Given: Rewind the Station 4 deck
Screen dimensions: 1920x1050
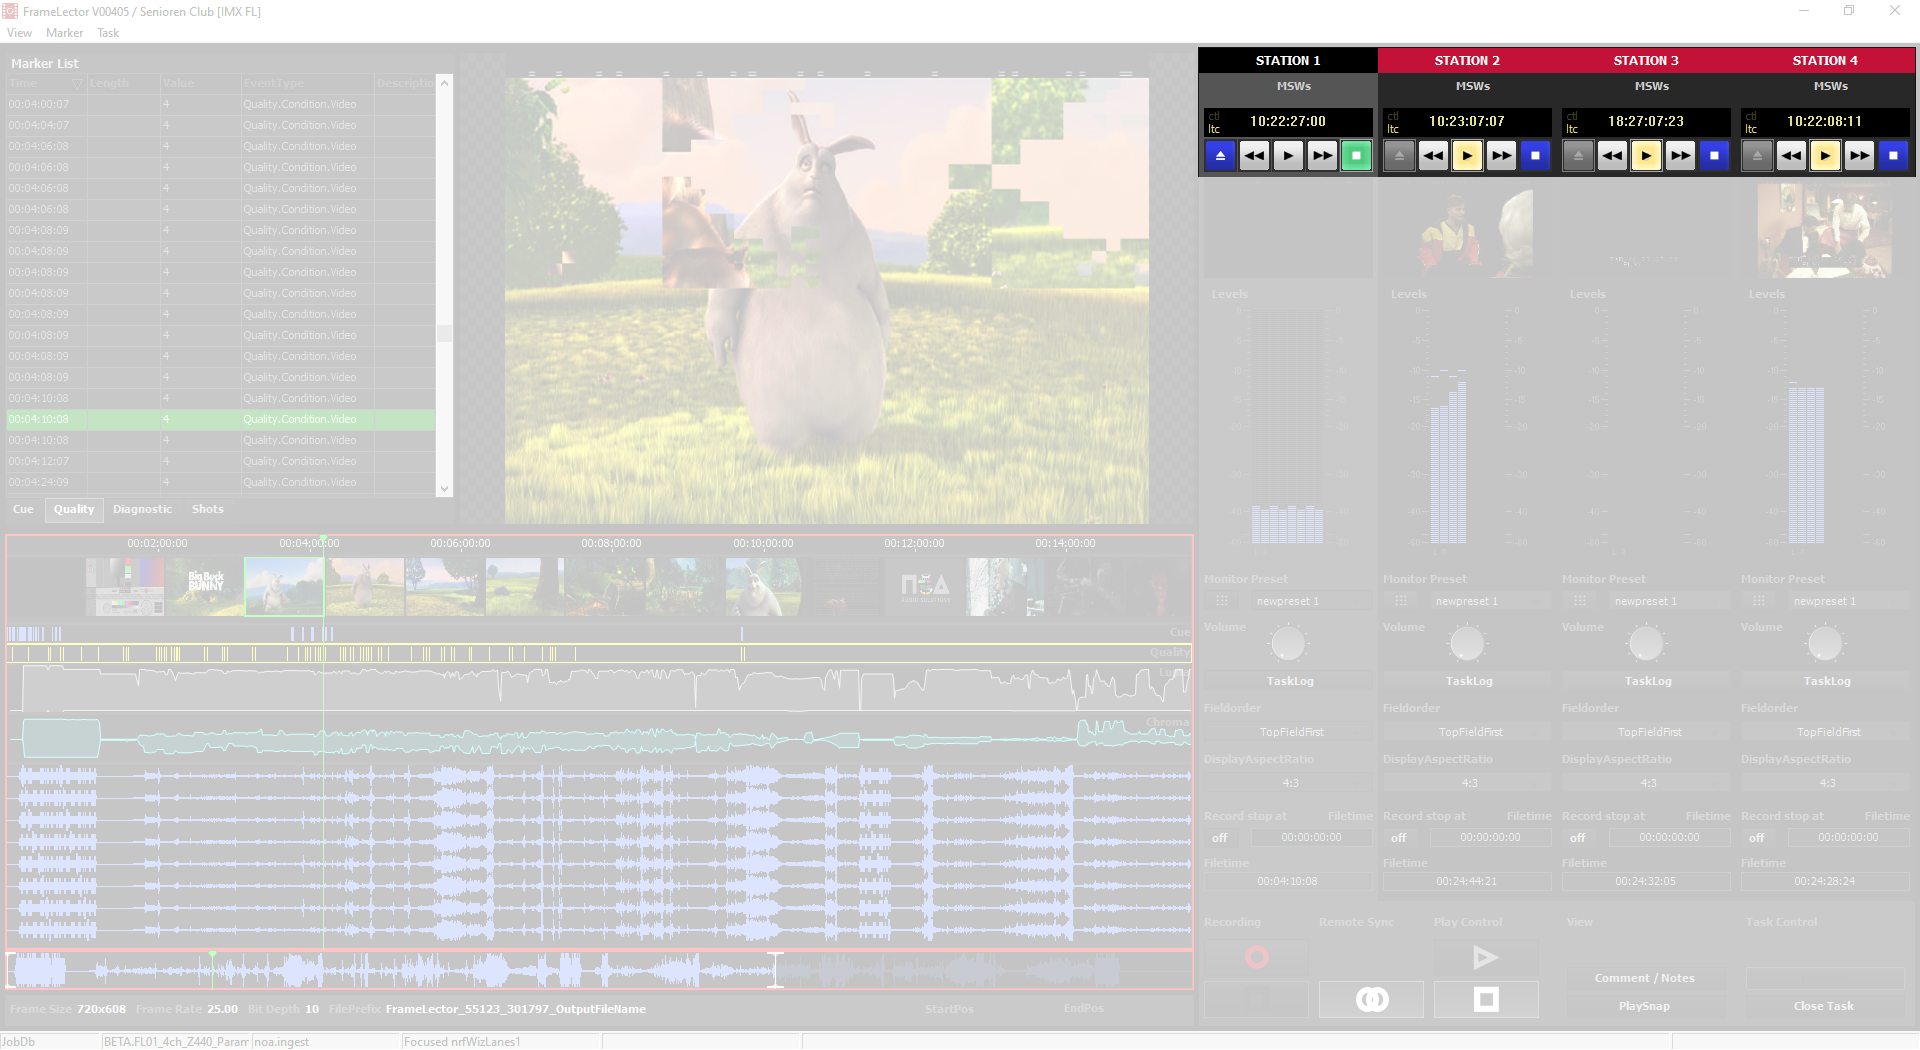Looking at the screenshot, I should [x=1791, y=156].
